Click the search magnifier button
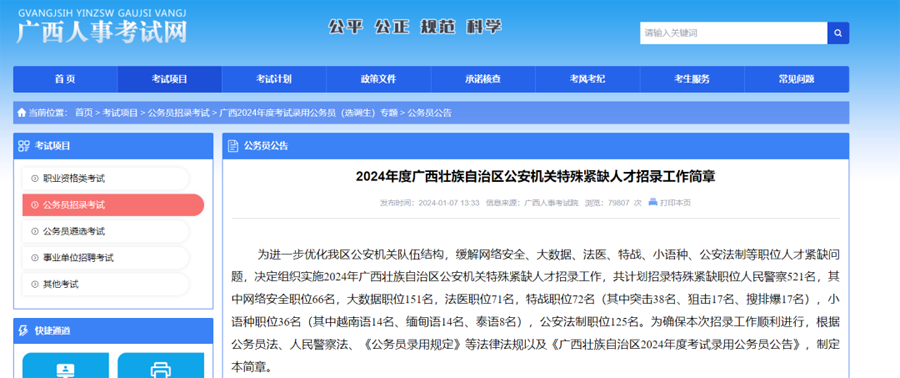The width and height of the screenshot is (900, 378). click(x=838, y=33)
